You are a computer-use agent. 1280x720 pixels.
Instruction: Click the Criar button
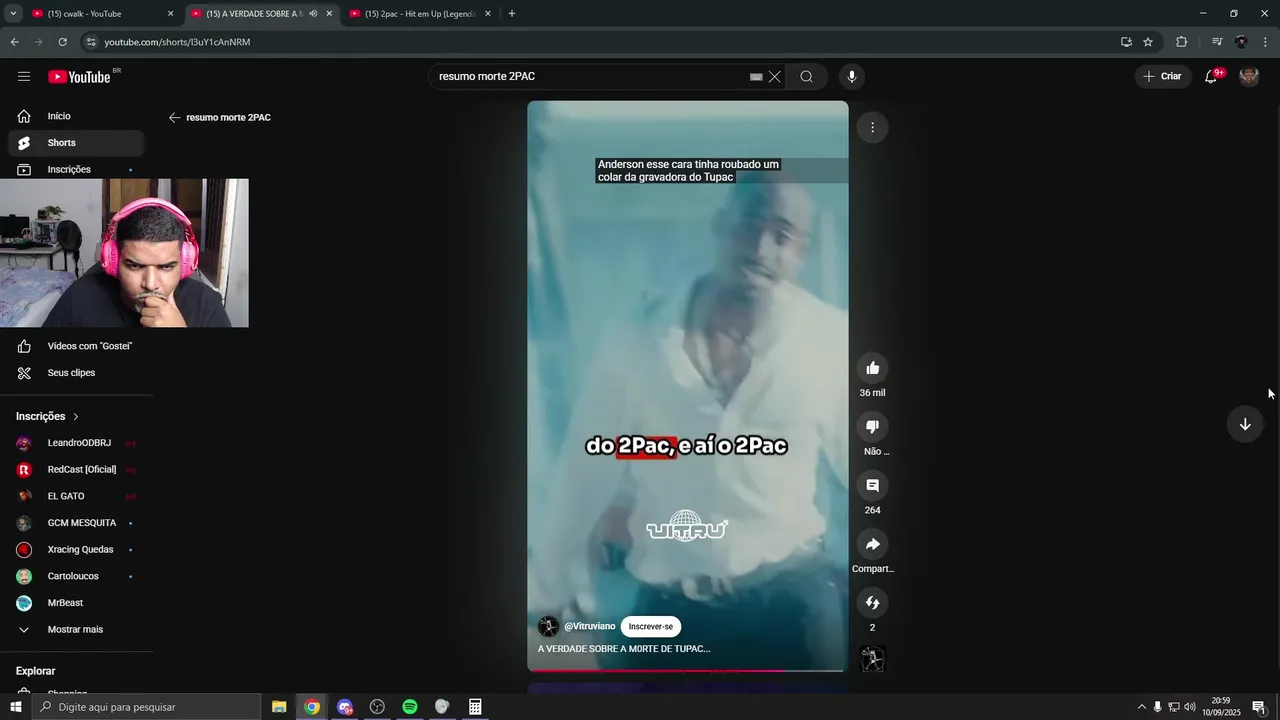(1163, 77)
